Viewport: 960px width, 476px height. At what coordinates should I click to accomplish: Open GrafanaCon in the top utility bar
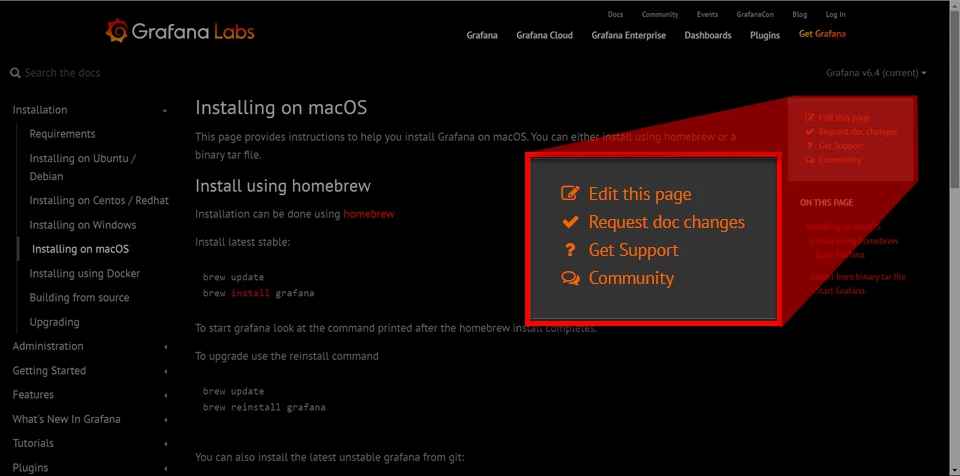(x=755, y=14)
